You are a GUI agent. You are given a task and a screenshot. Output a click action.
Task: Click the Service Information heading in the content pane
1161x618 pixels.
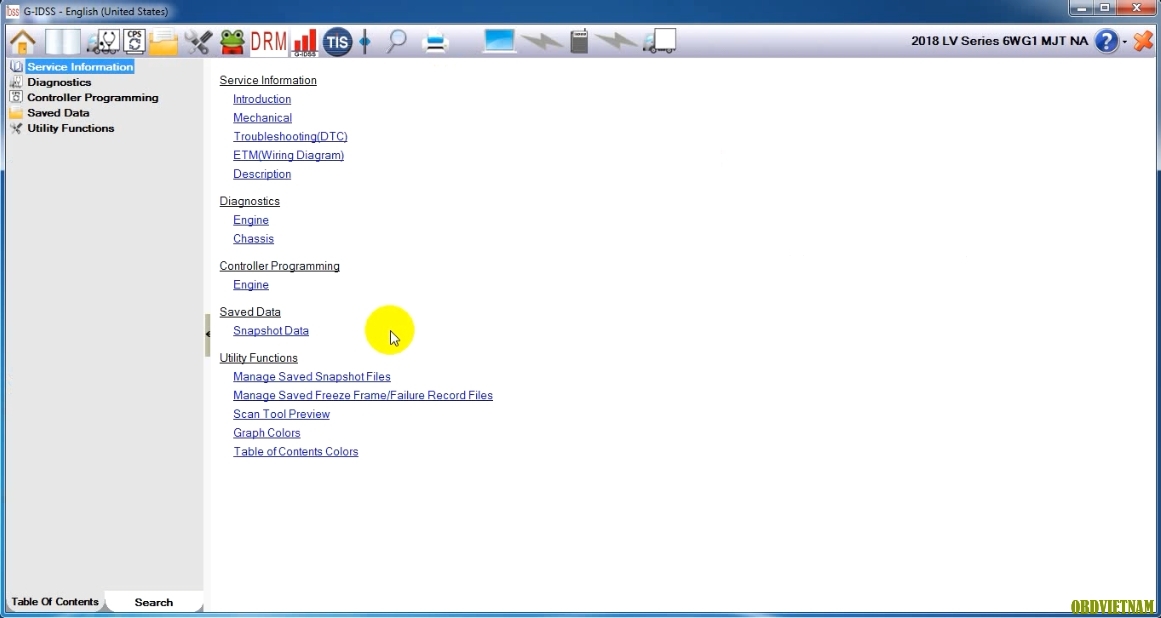(x=268, y=80)
